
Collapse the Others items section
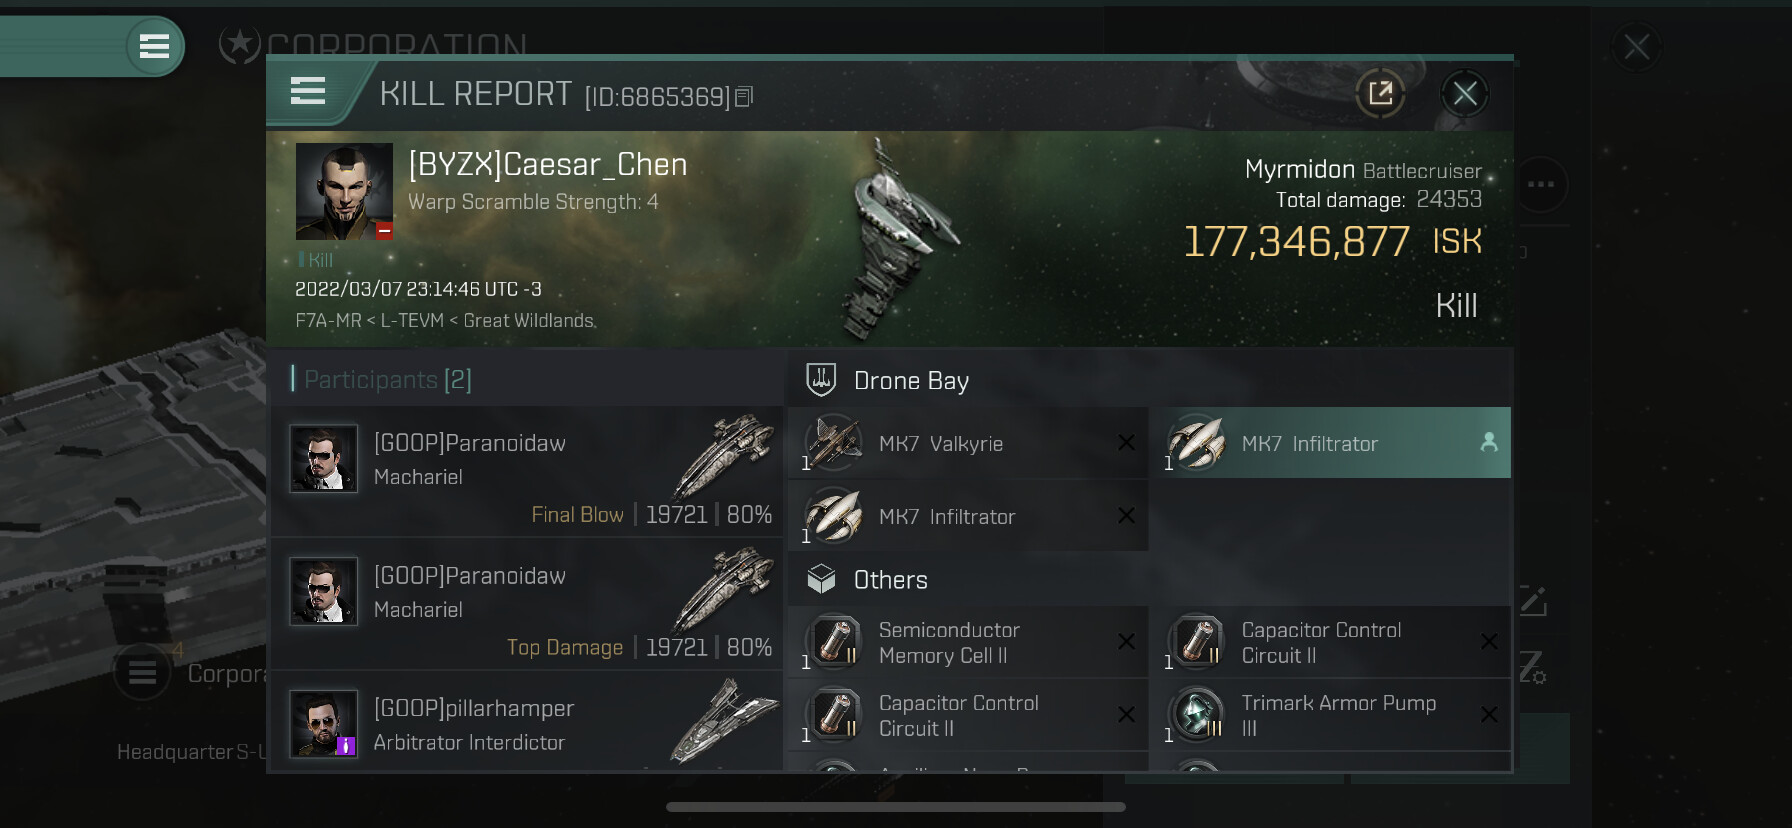890,580
